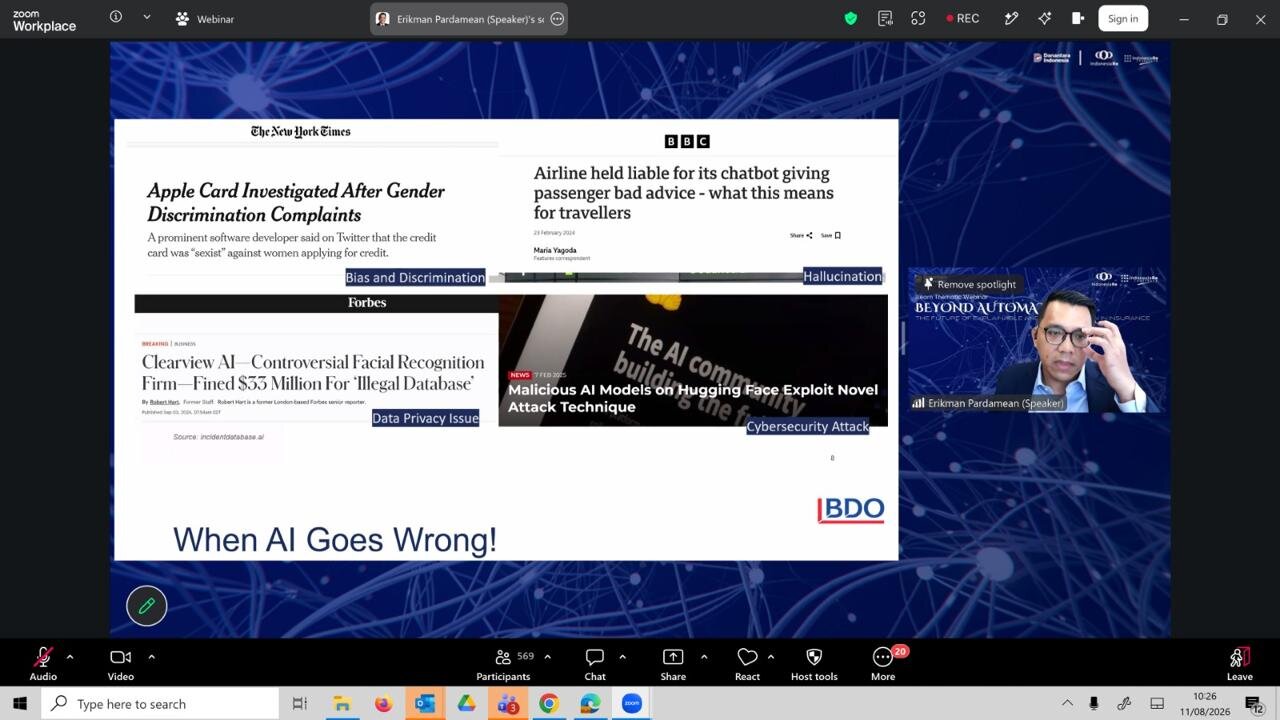1280x720 pixels.
Task: Start screen sharing with Share button
Action: tap(673, 662)
